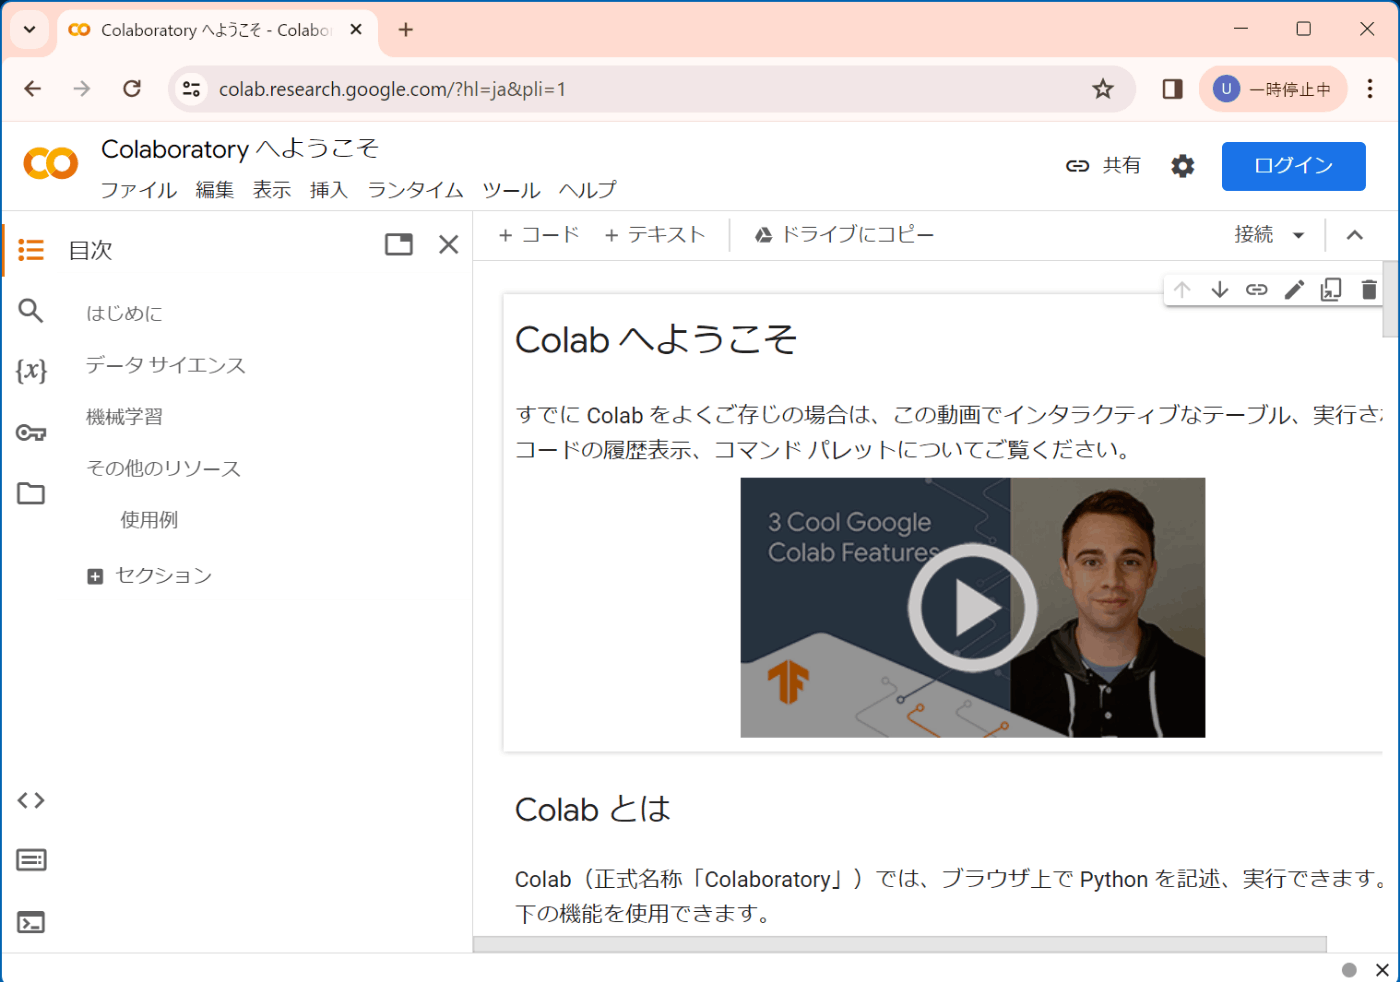Click the Colab CO logo
The image size is (1400, 982).
pyautogui.click(x=51, y=164)
